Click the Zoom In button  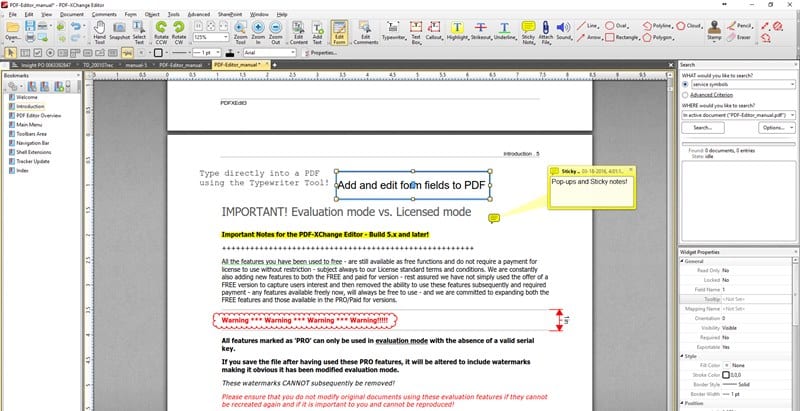point(258,32)
